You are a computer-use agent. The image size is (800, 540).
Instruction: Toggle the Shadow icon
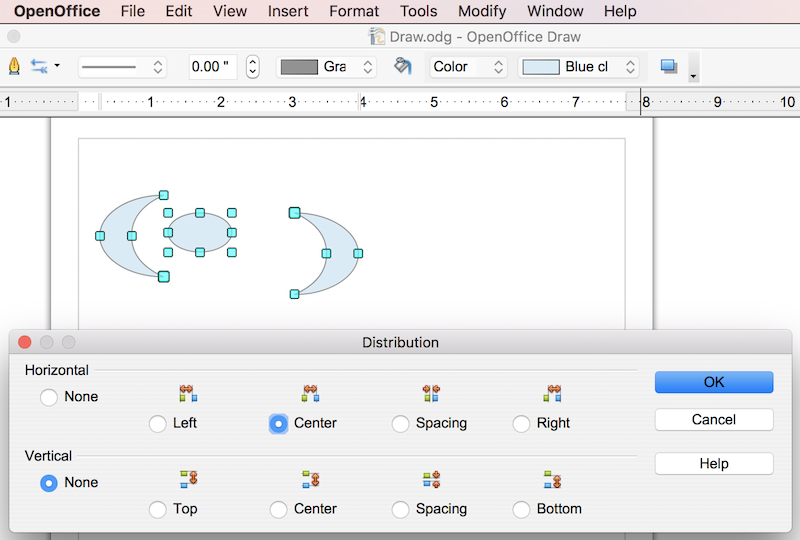tap(668, 66)
